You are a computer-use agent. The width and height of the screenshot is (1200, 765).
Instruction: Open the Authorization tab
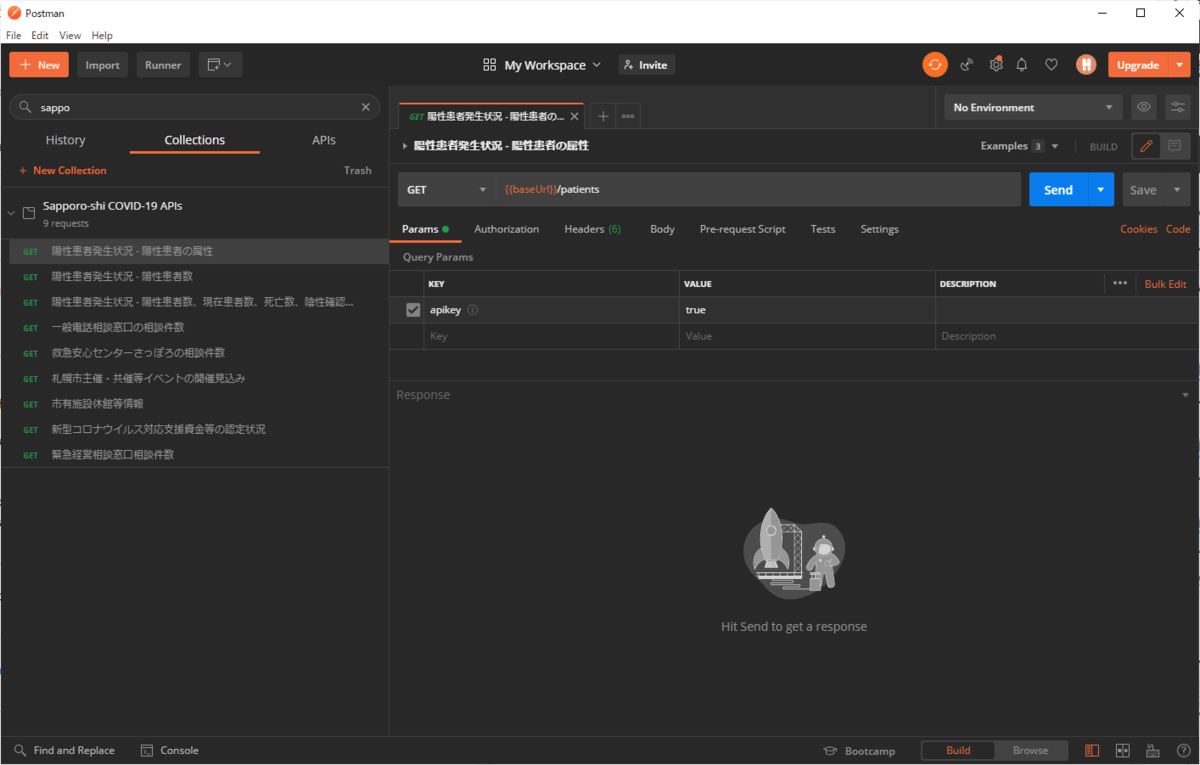[506, 229]
